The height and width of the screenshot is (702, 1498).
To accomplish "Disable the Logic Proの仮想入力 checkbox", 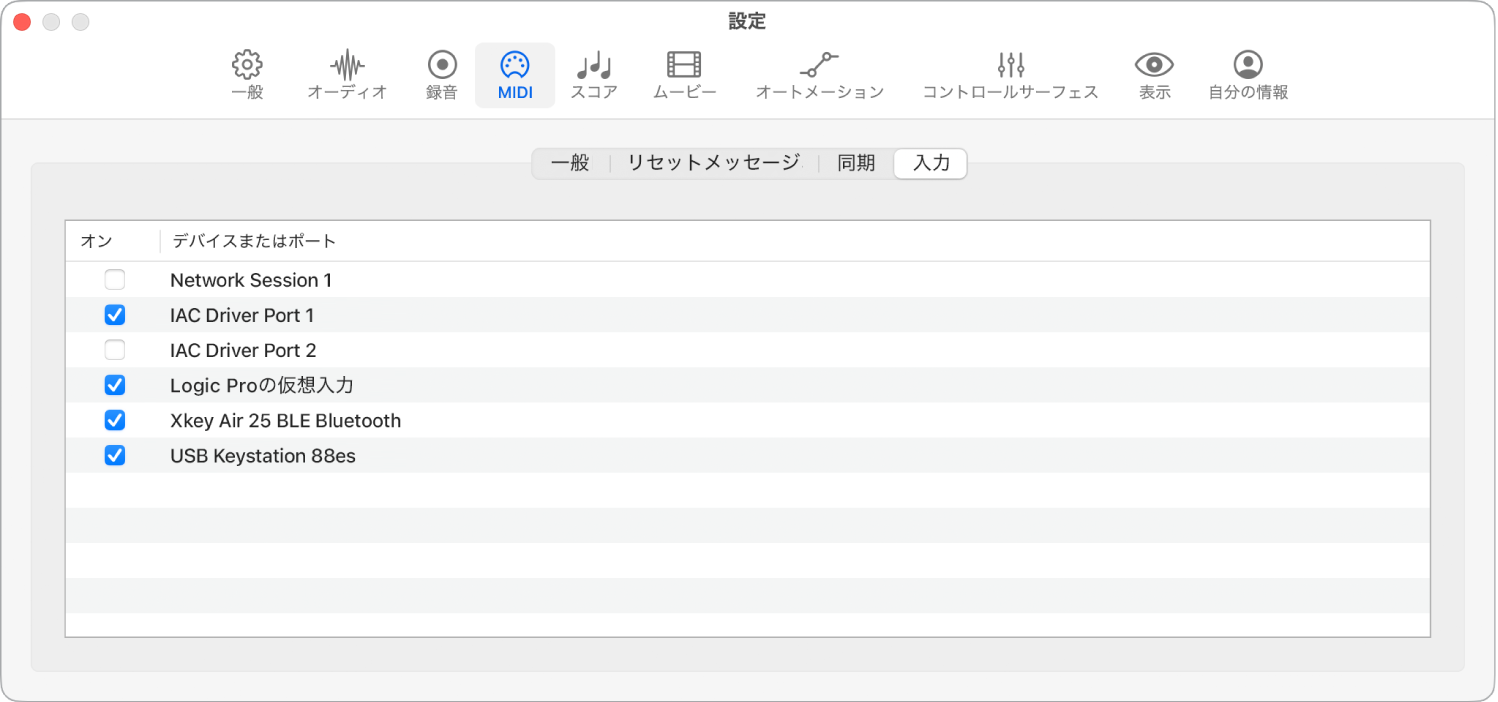I will pos(114,385).
